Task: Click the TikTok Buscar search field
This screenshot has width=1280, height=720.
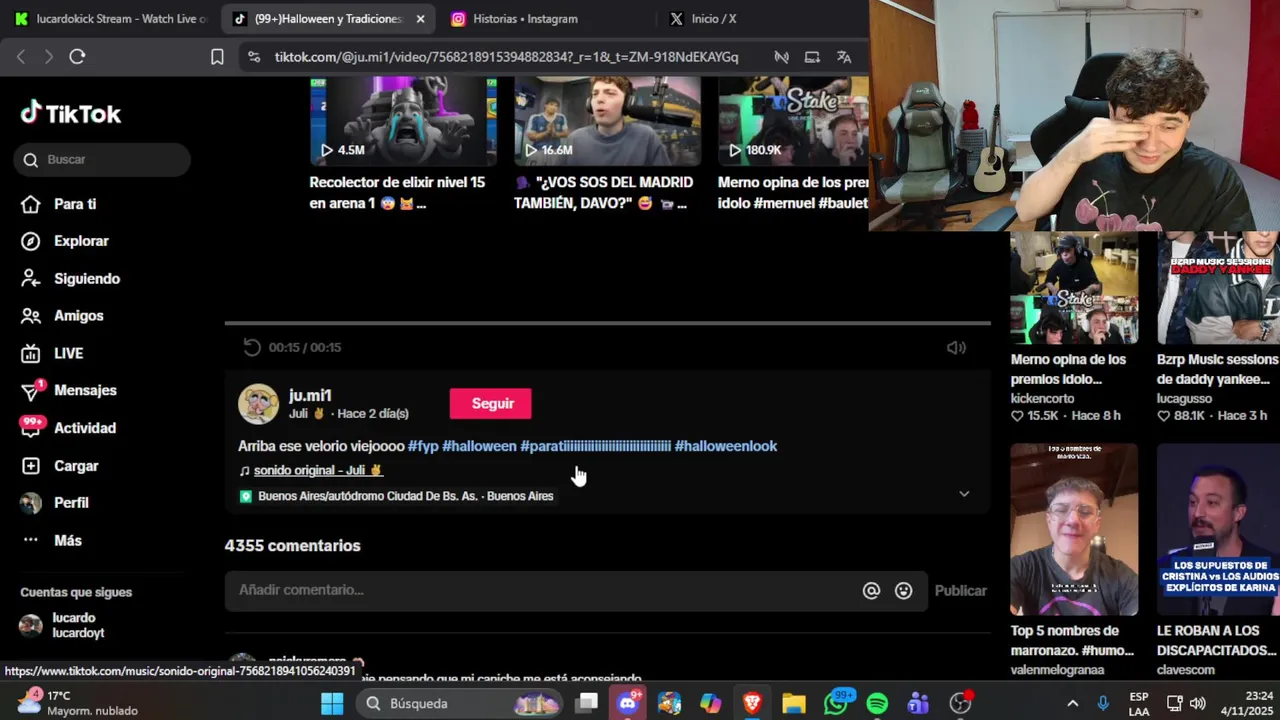Action: click(102, 160)
